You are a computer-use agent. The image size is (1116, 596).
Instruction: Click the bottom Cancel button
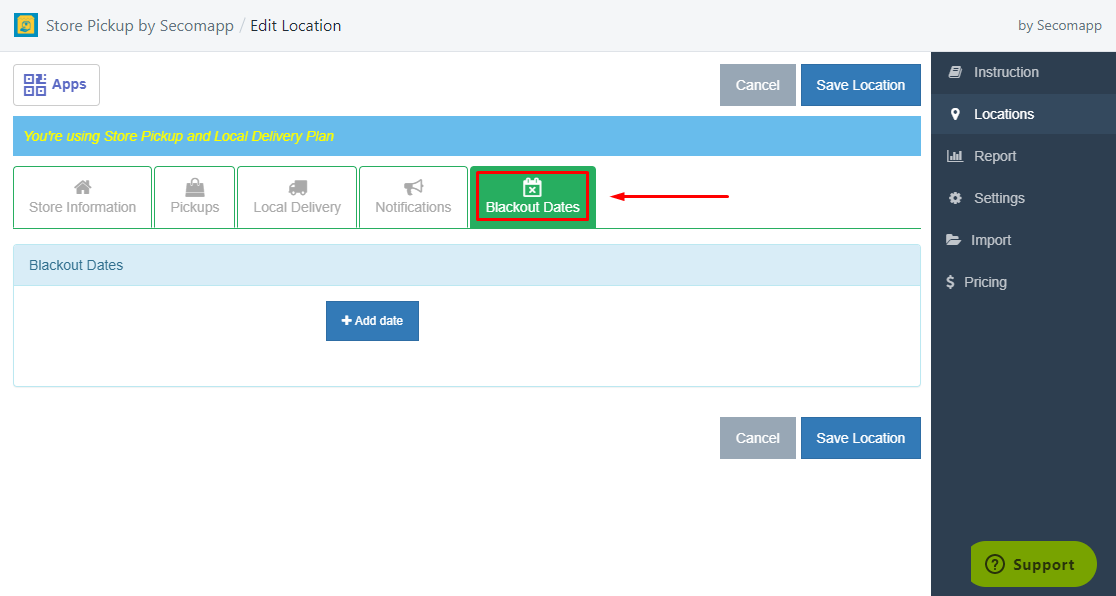coord(757,438)
